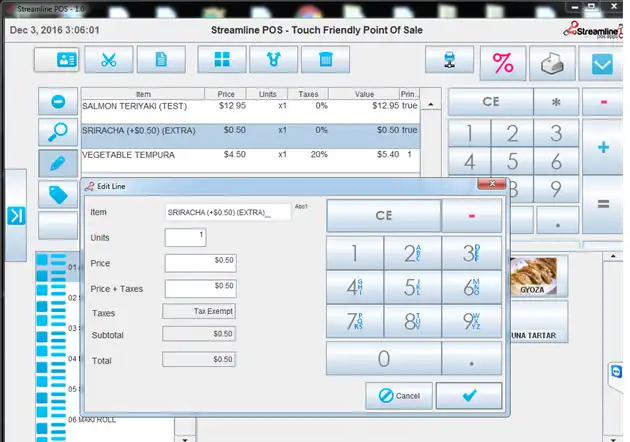The image size is (630, 442).
Task: Select the SALMON TERIYAKI (TEST) line
Action: coord(251,111)
